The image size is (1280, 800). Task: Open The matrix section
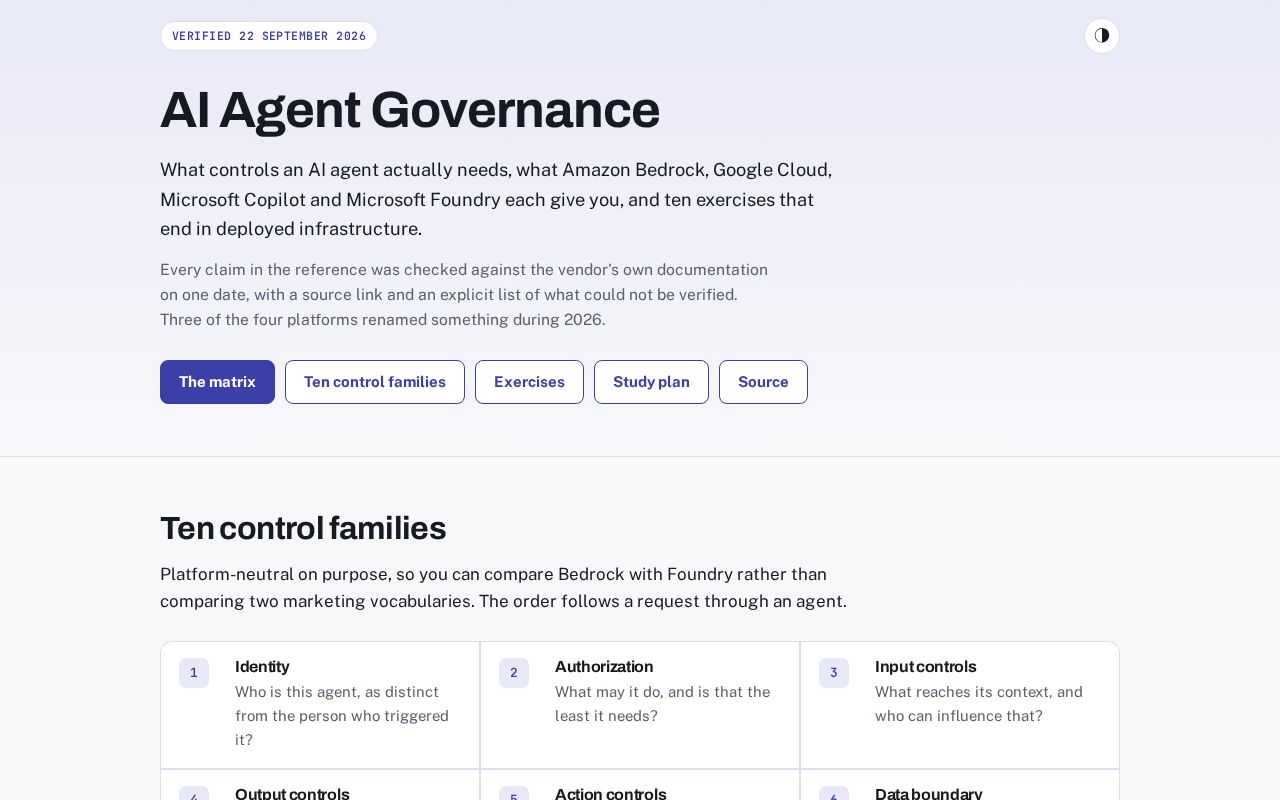point(217,382)
